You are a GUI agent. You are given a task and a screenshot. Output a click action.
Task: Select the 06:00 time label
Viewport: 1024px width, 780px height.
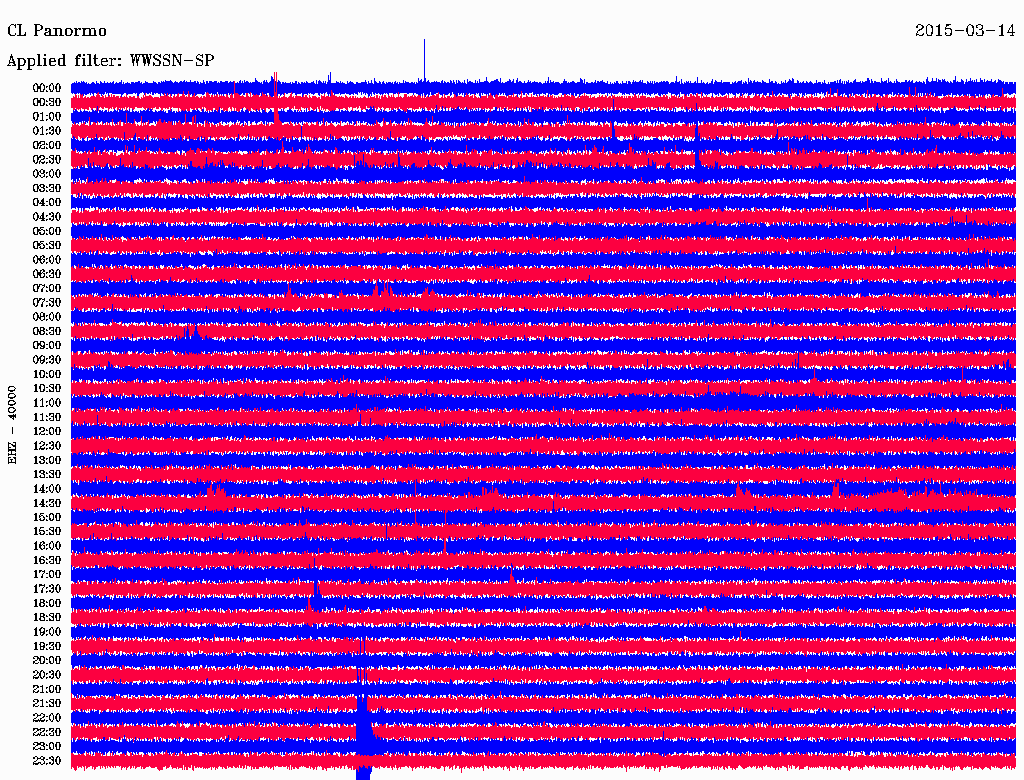click(47, 259)
